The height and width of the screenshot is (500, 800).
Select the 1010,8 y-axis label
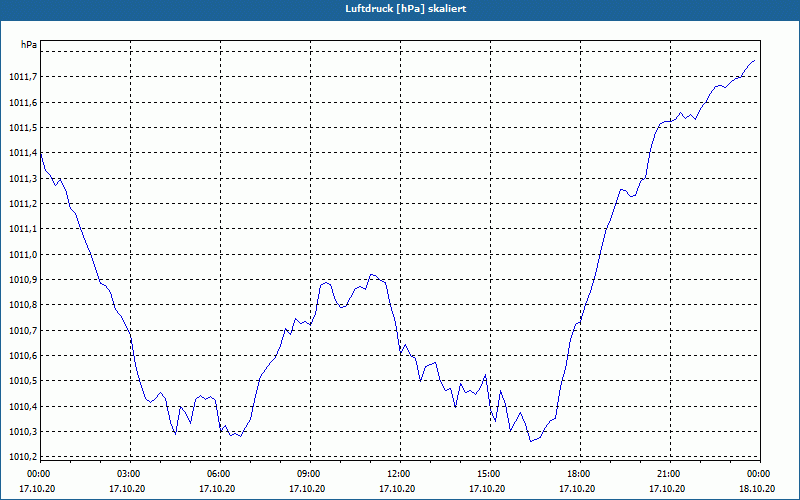[23, 305]
